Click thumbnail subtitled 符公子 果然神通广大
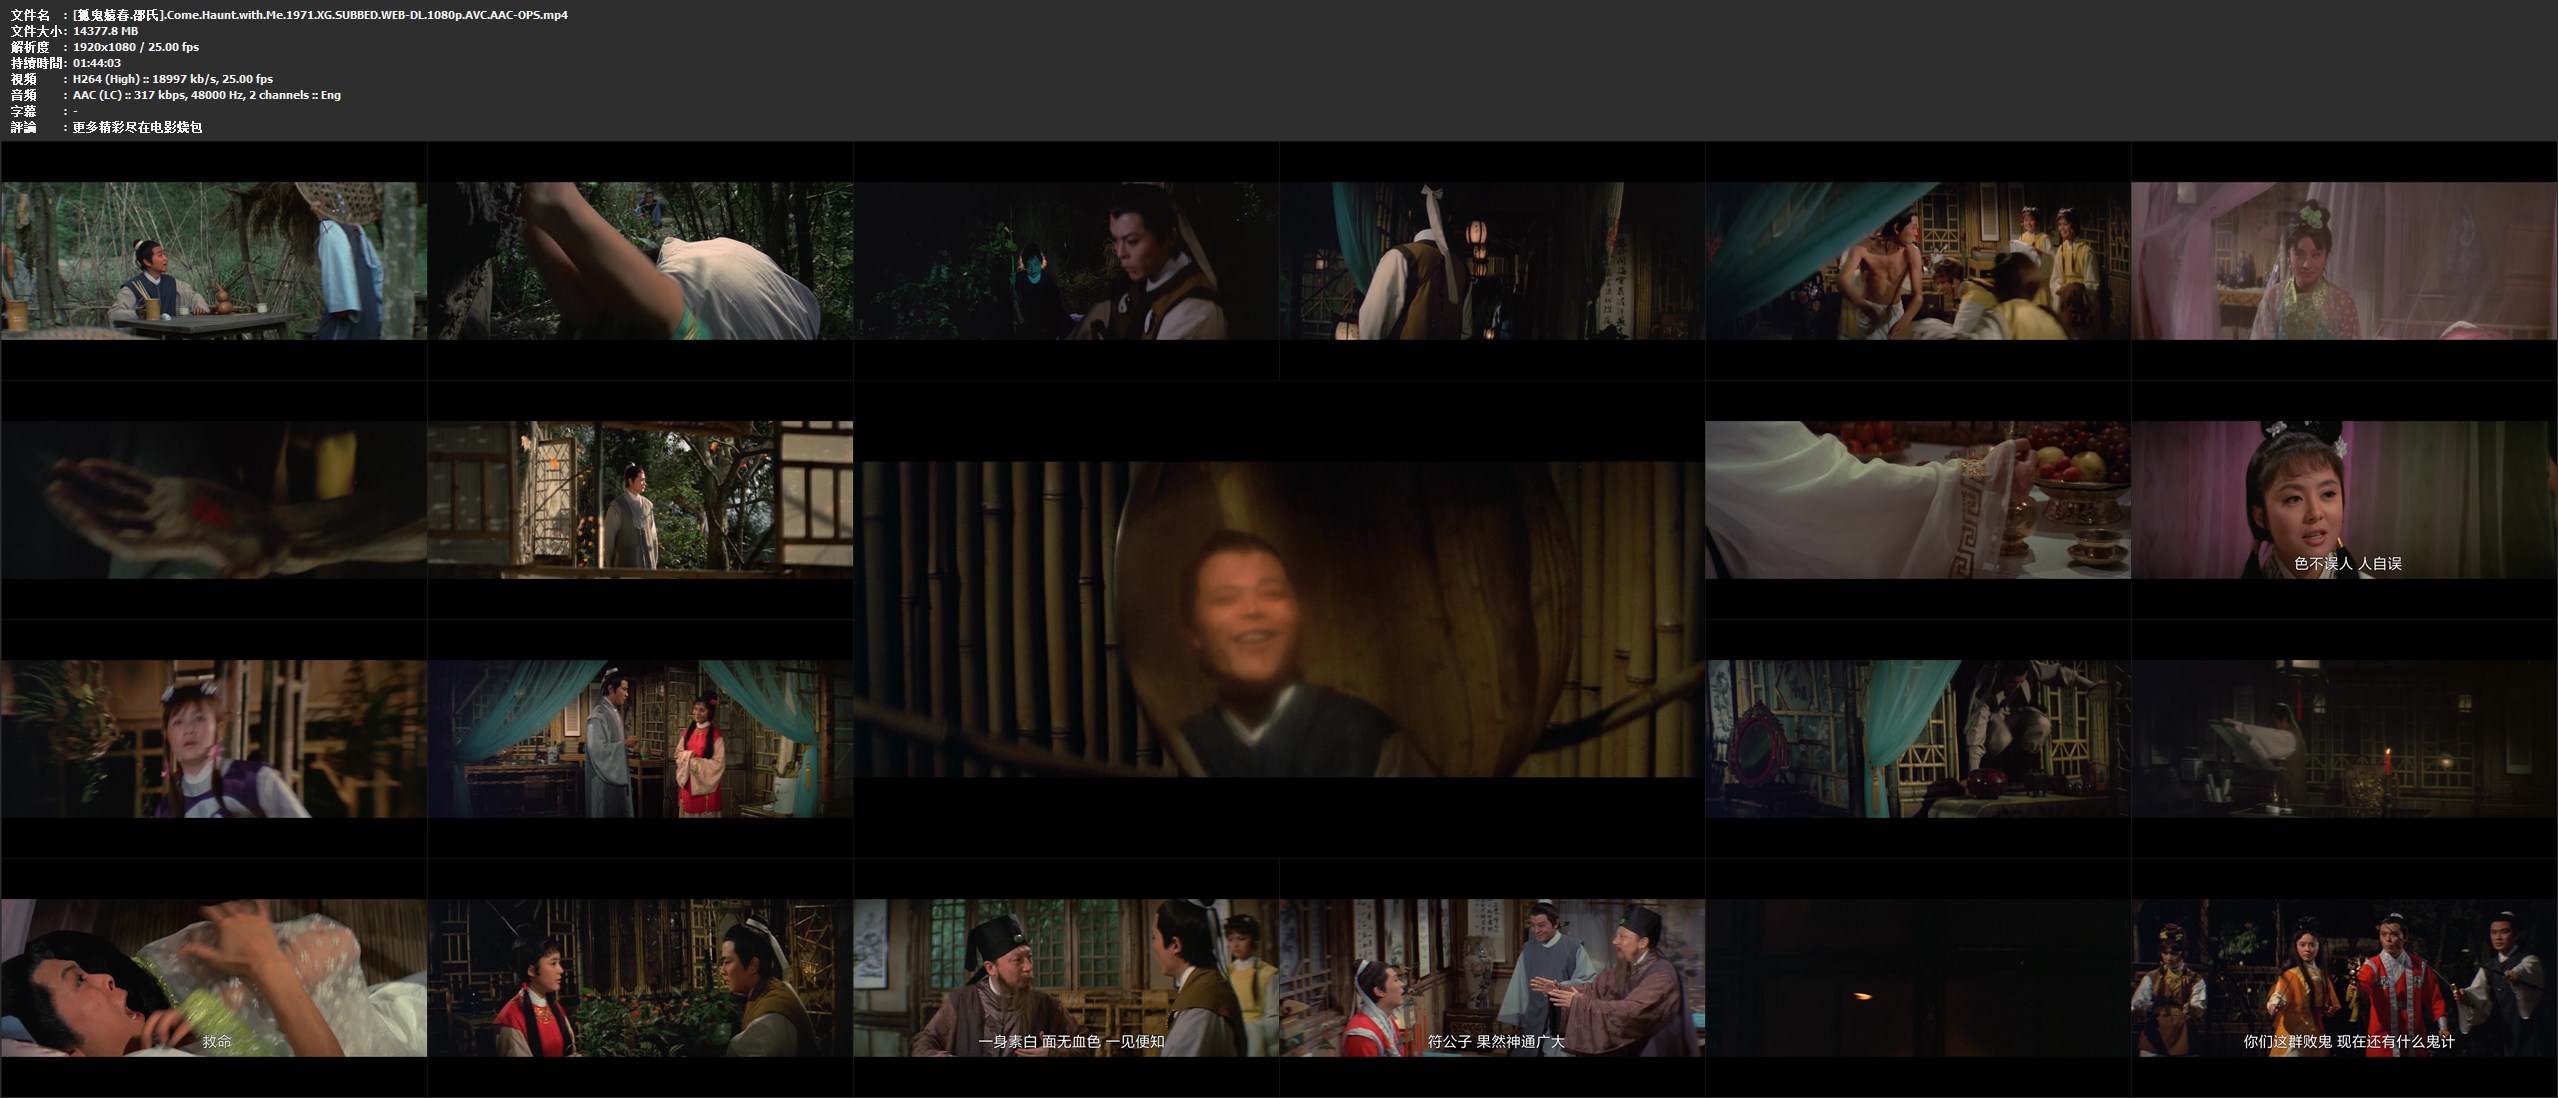 click(1491, 977)
